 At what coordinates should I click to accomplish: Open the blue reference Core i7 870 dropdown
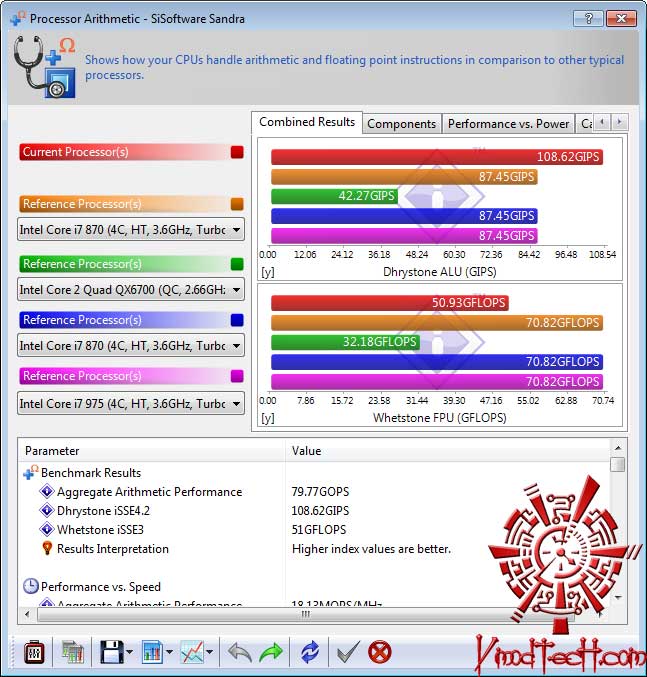(x=131, y=346)
